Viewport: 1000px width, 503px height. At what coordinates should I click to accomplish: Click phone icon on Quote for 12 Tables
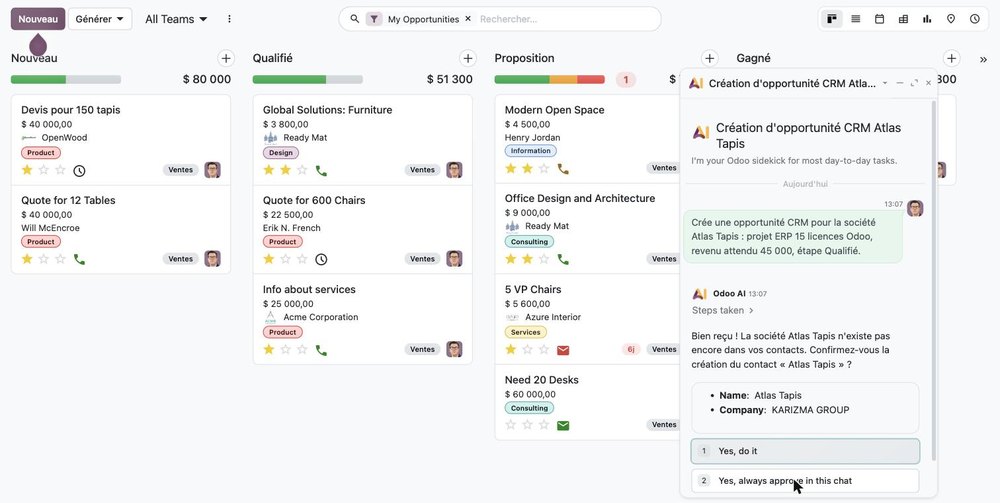(x=79, y=259)
